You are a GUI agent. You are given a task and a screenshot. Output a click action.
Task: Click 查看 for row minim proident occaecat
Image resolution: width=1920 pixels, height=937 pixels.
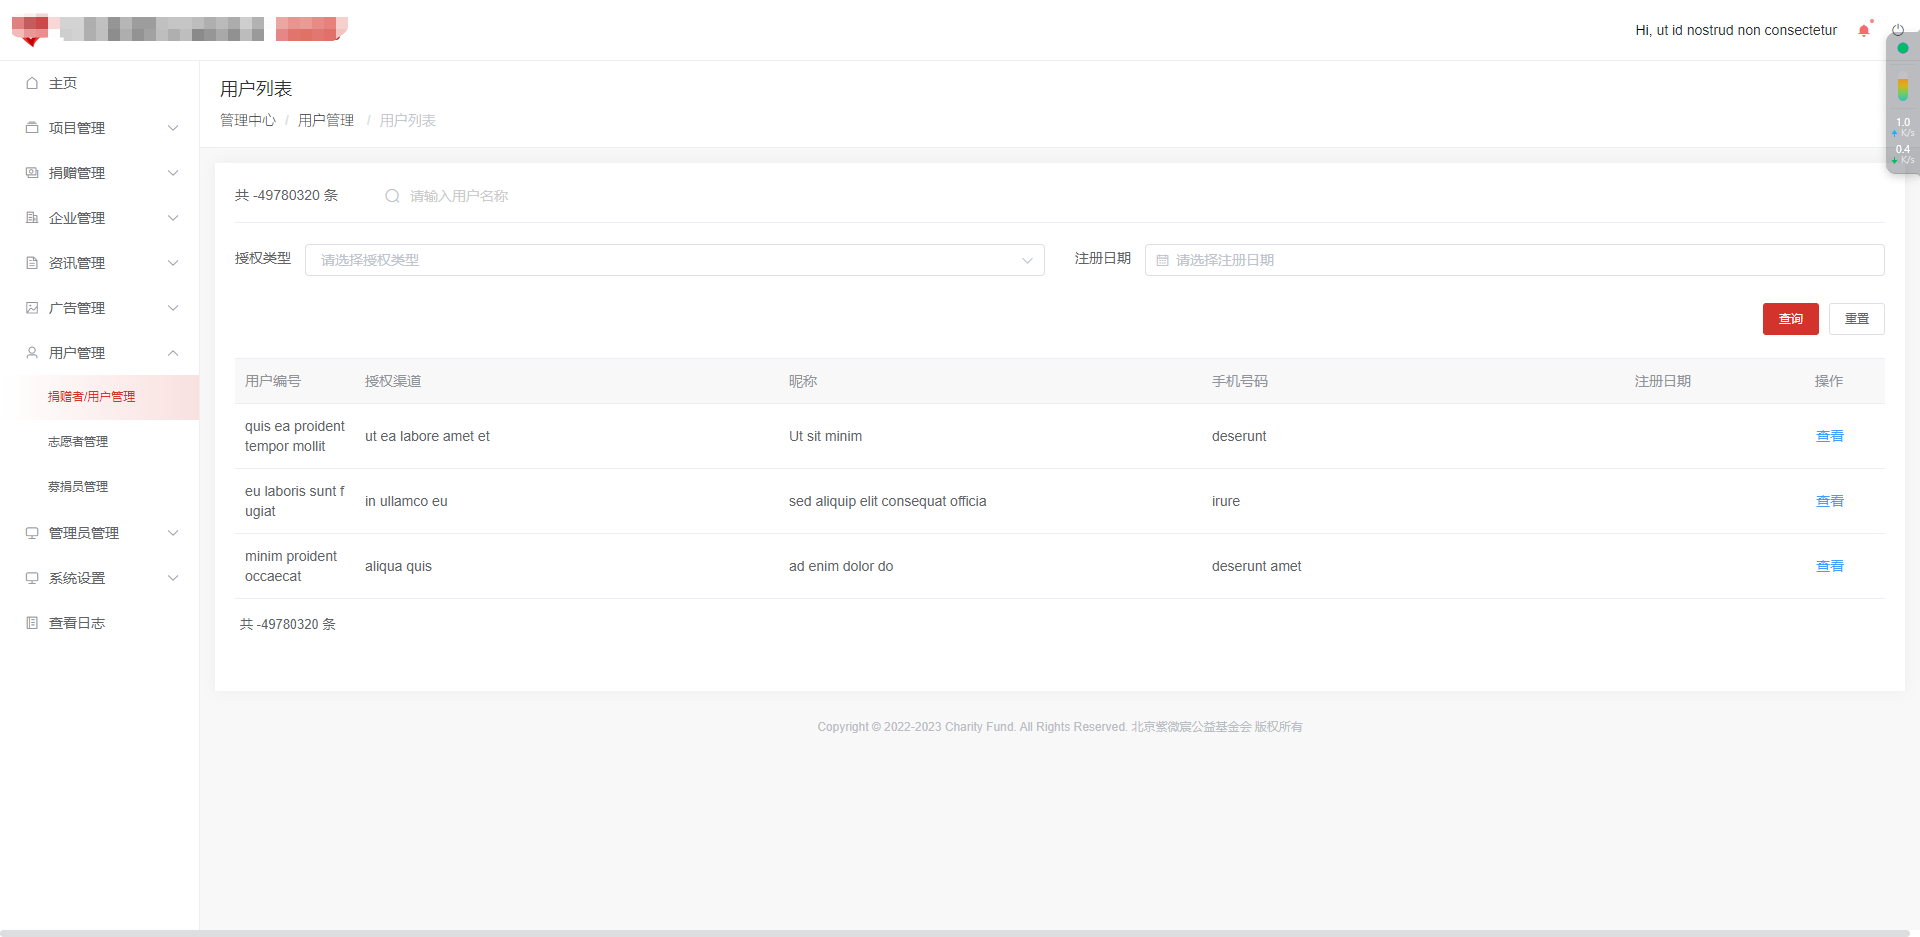click(1830, 566)
